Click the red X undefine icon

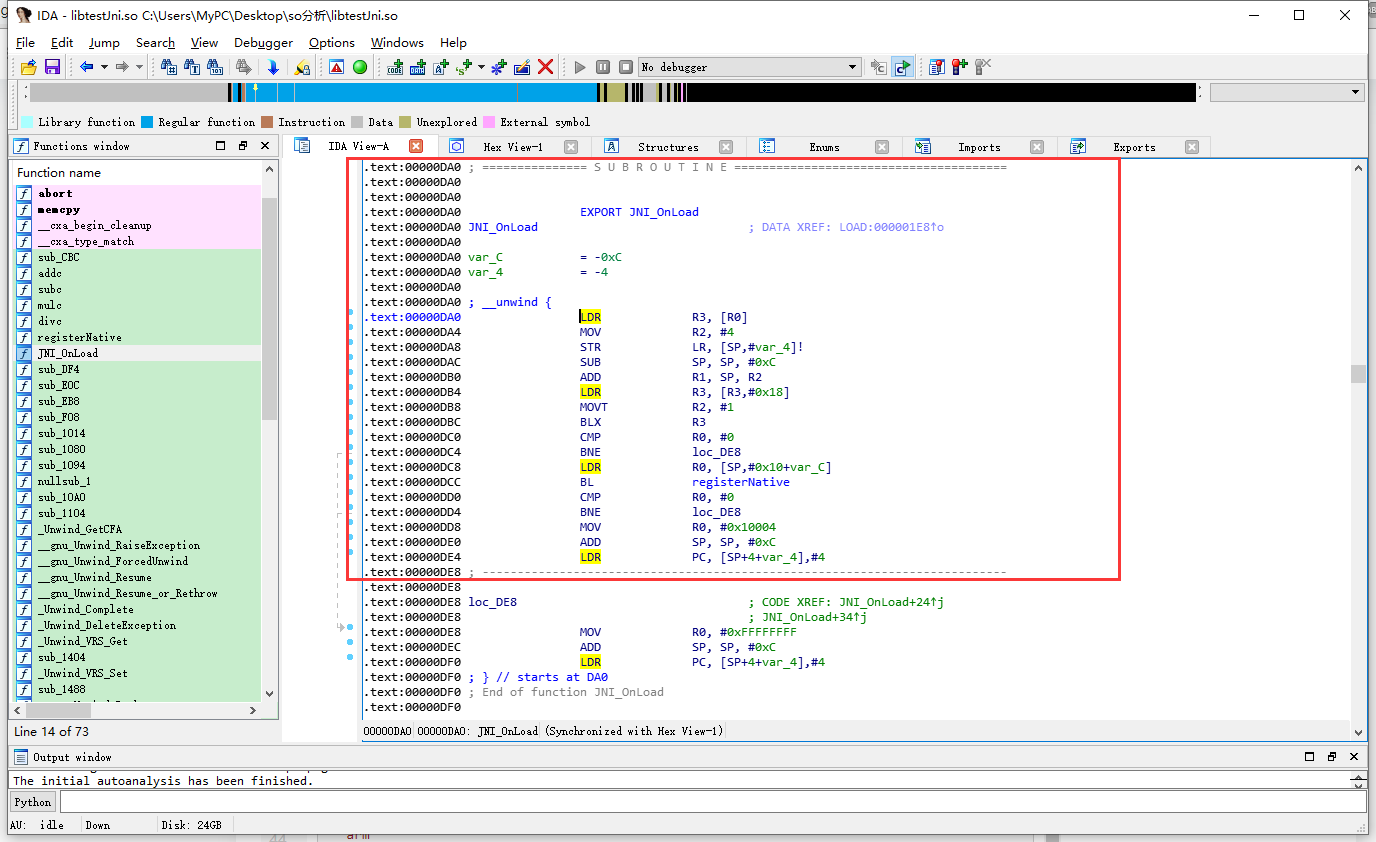click(546, 67)
